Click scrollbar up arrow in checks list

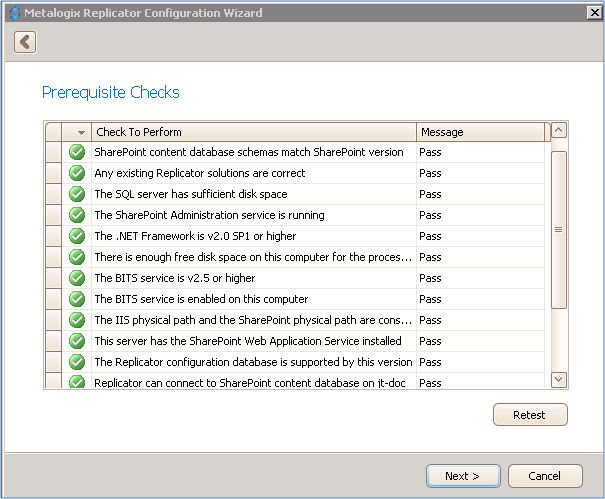coord(559,130)
